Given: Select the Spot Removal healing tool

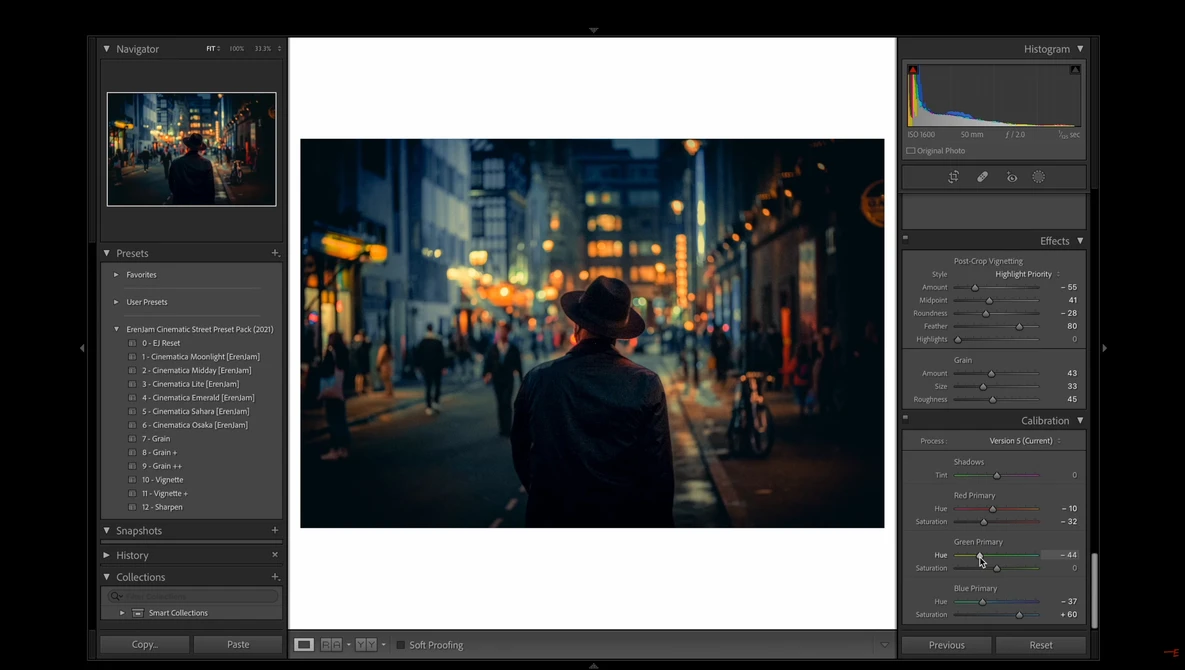Looking at the screenshot, I should click(982, 177).
